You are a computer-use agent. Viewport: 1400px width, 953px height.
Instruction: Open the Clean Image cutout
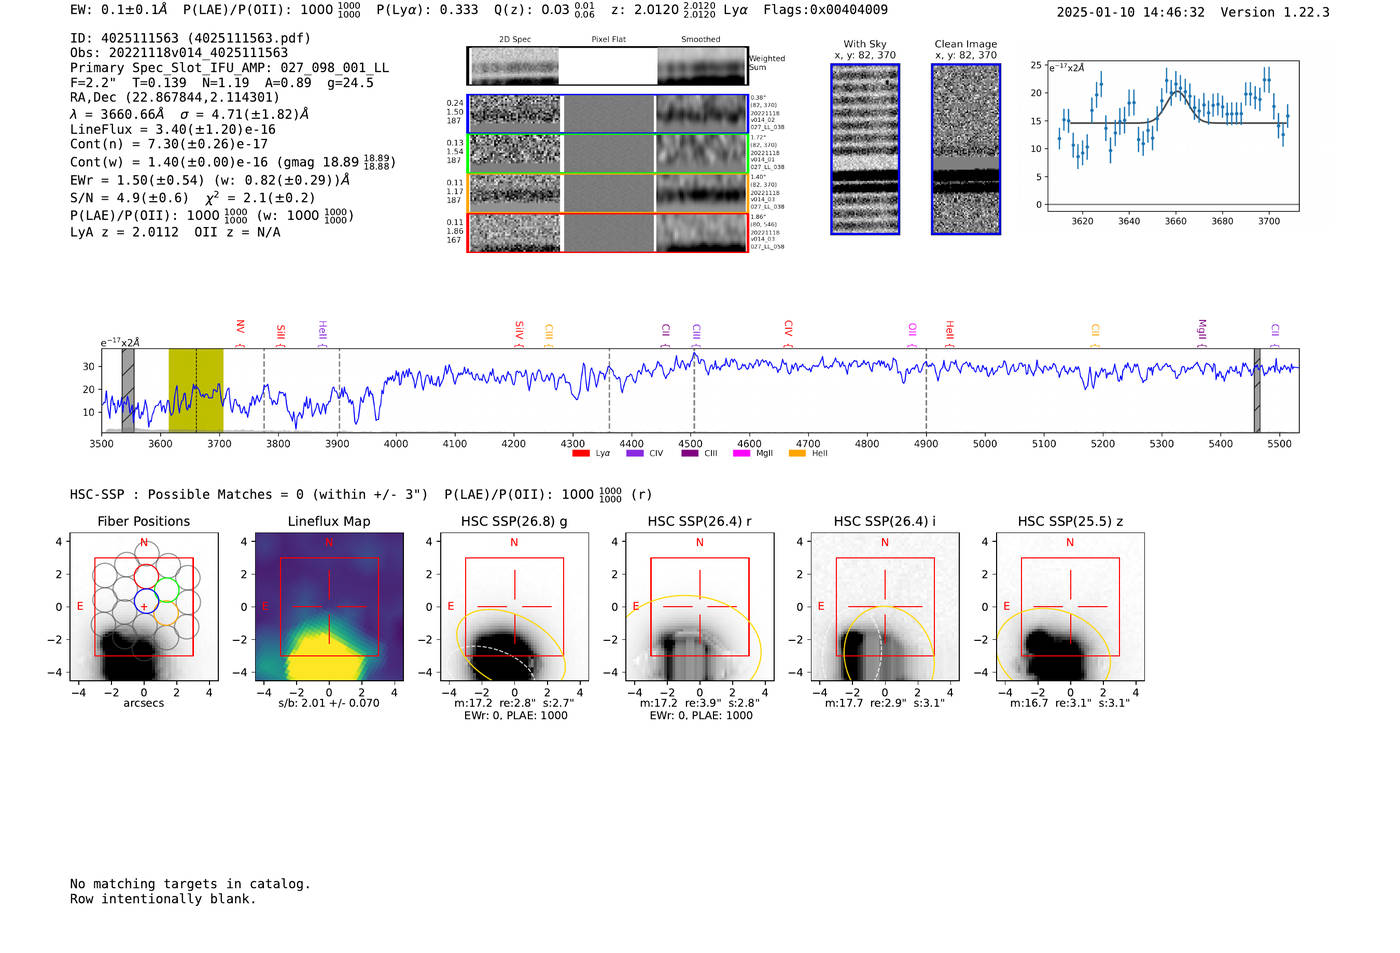pos(966,149)
